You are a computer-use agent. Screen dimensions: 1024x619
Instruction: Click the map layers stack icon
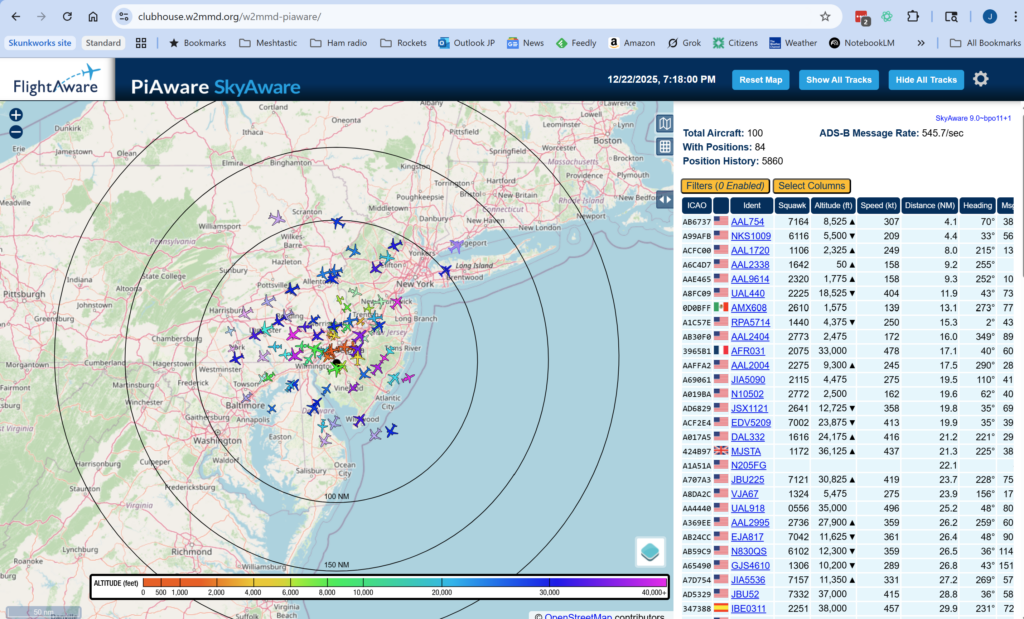click(650, 552)
